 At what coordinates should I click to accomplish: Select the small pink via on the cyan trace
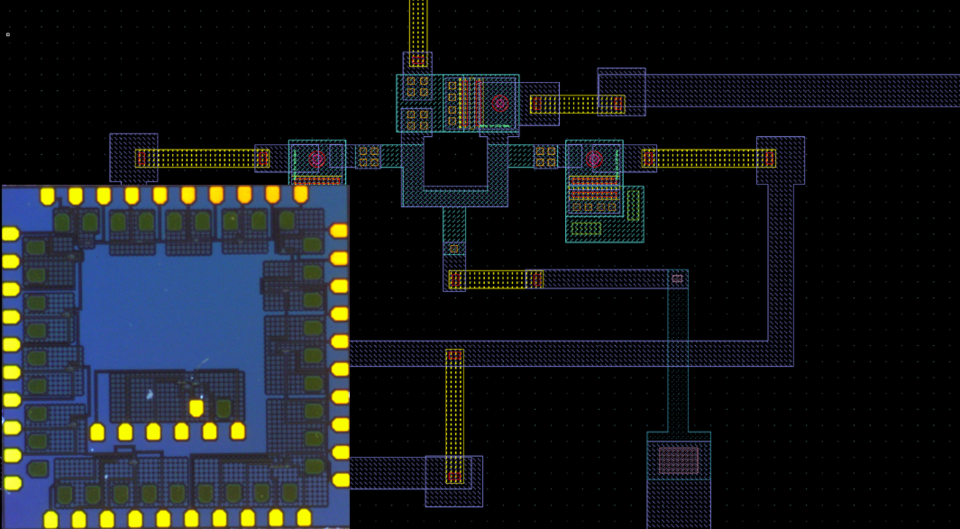pos(677,279)
